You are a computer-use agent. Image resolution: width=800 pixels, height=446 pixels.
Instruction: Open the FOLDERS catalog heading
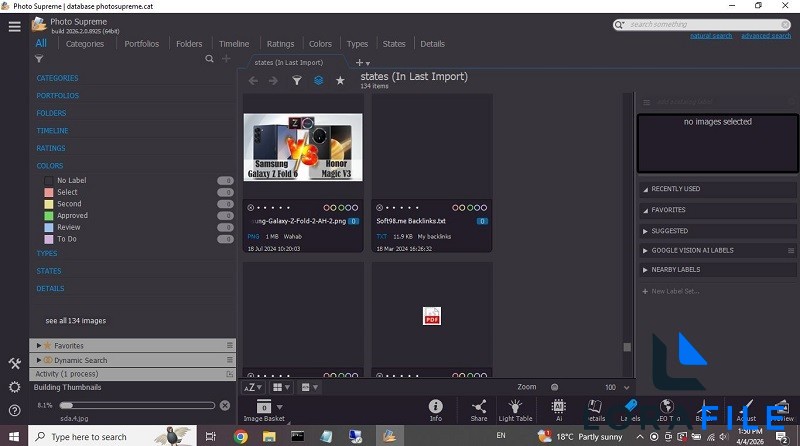[x=51, y=113]
